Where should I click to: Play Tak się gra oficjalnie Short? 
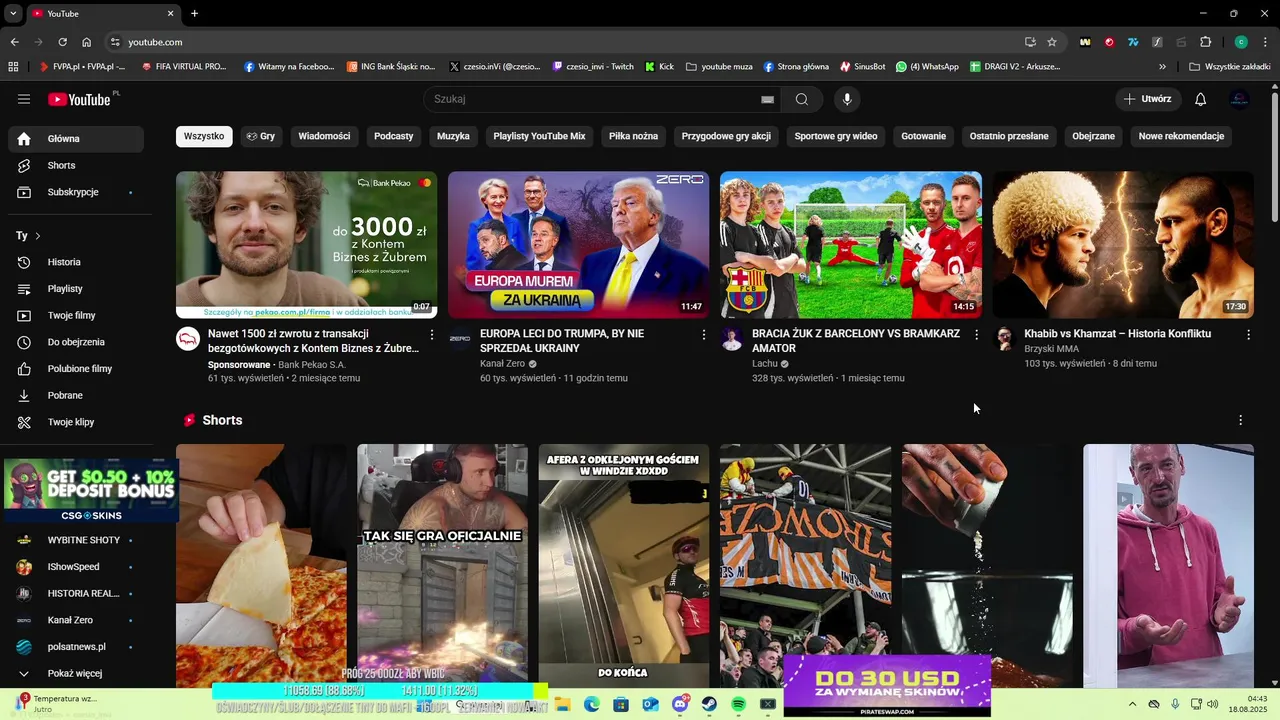[x=442, y=566]
